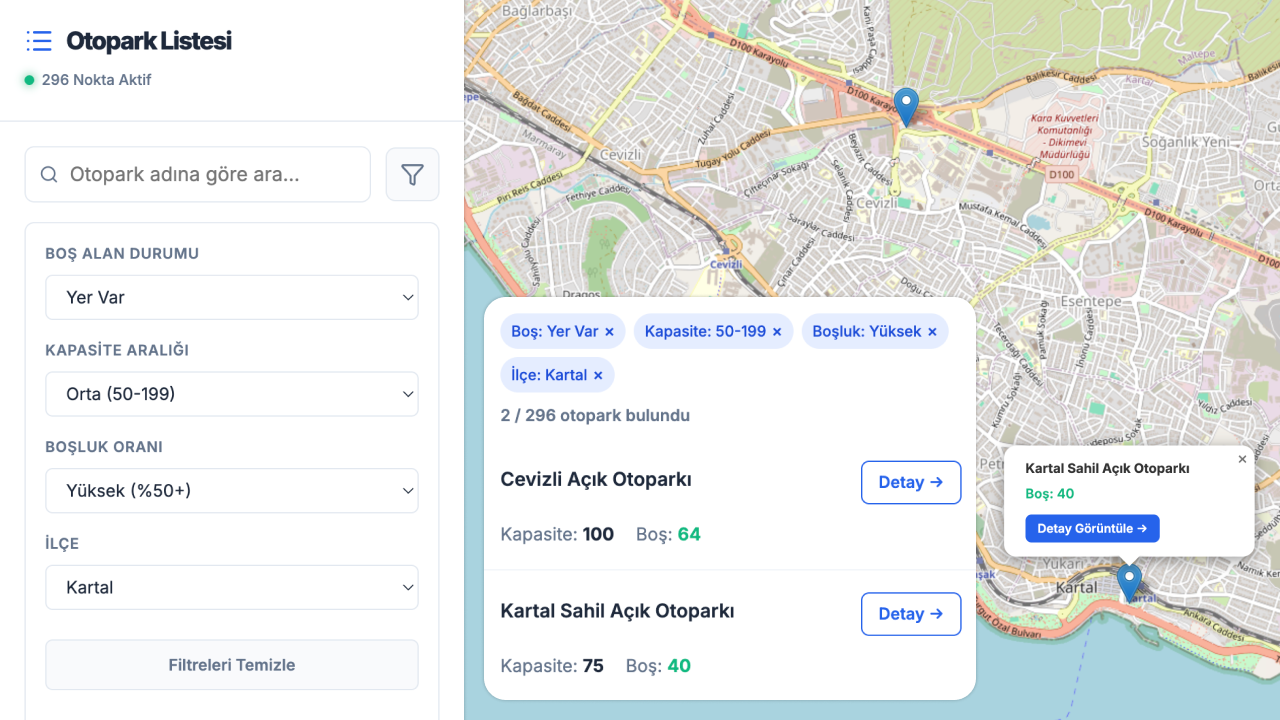The width and height of the screenshot is (1280, 720).
Task: Toggle the filter funnel icon button
Action: tap(412, 175)
